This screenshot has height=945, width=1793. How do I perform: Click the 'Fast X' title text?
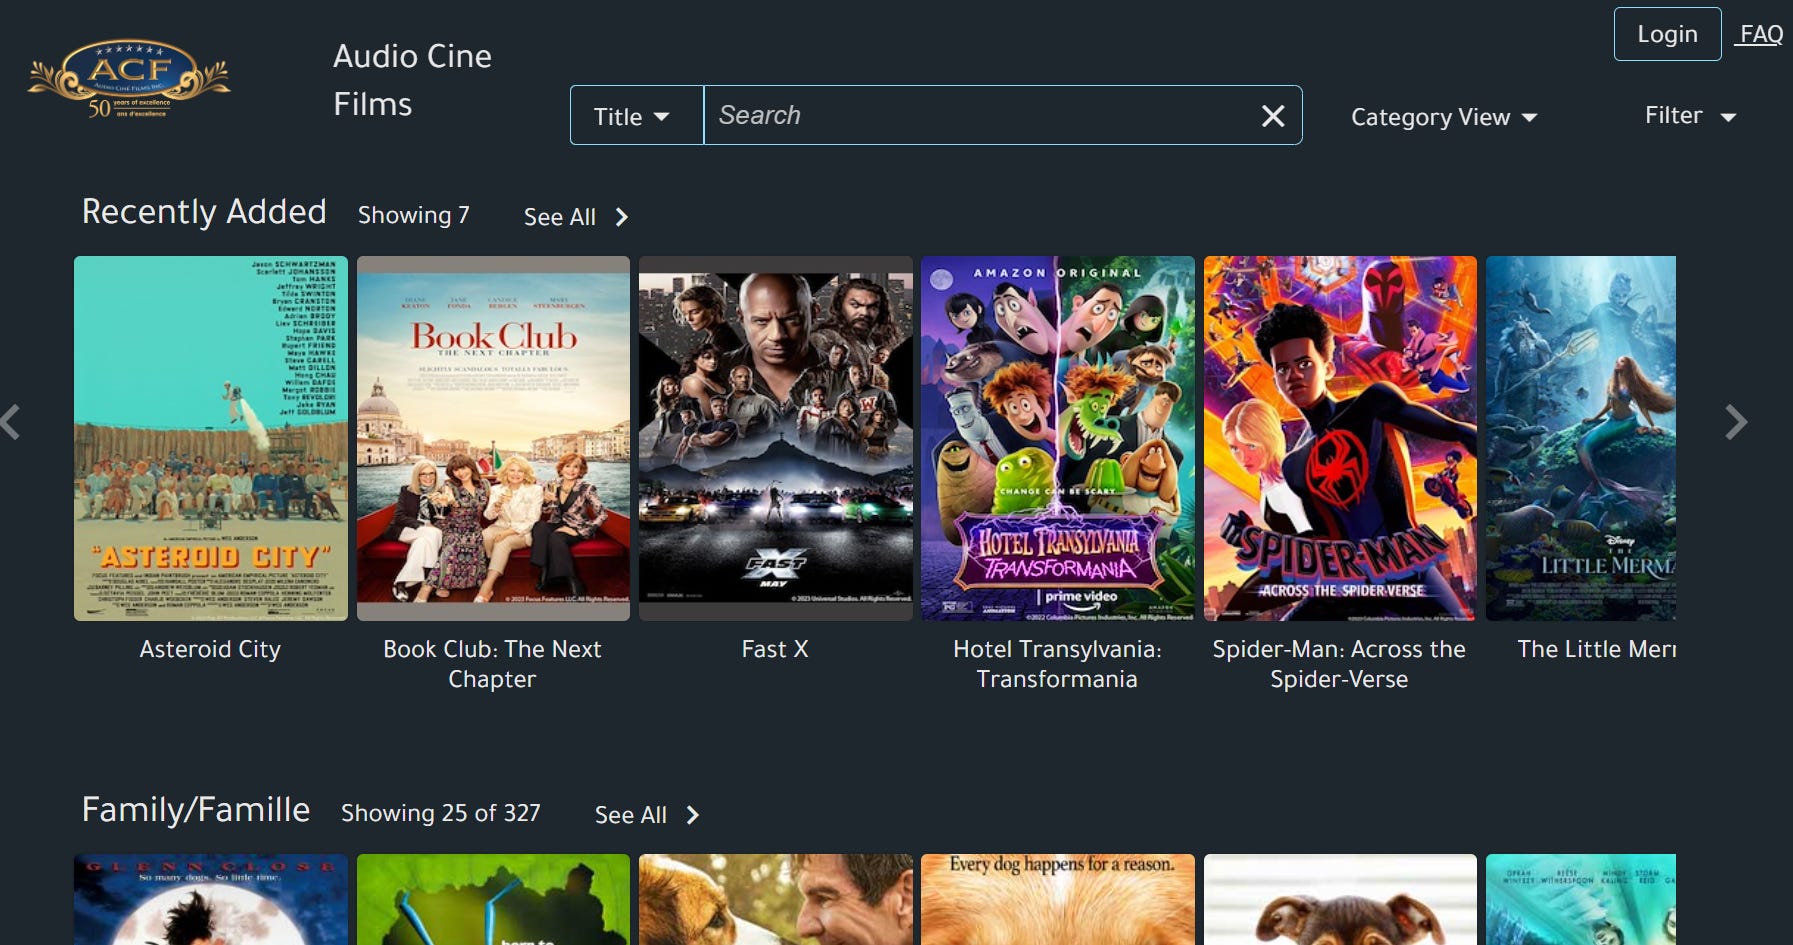tap(775, 649)
